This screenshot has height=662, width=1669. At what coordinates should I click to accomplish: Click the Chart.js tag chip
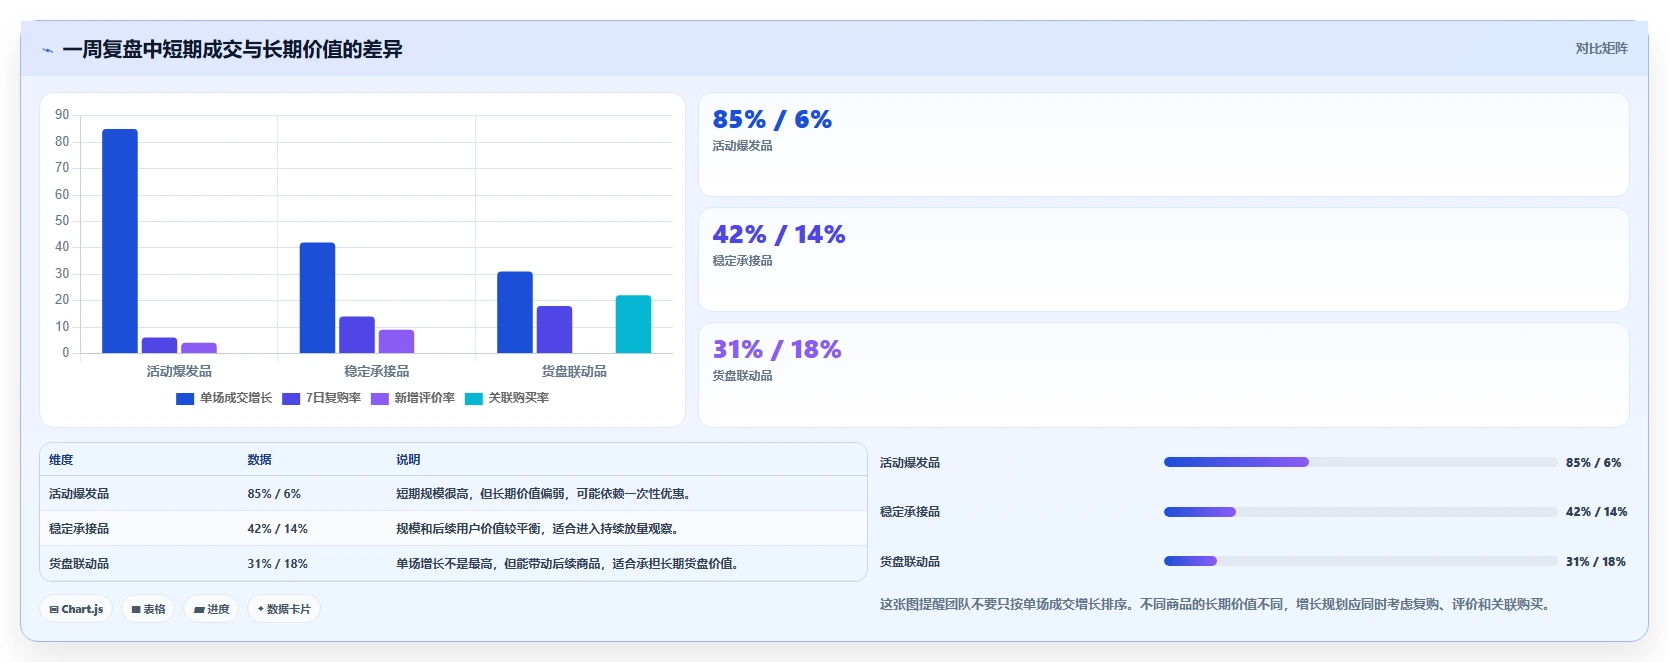tap(76, 609)
